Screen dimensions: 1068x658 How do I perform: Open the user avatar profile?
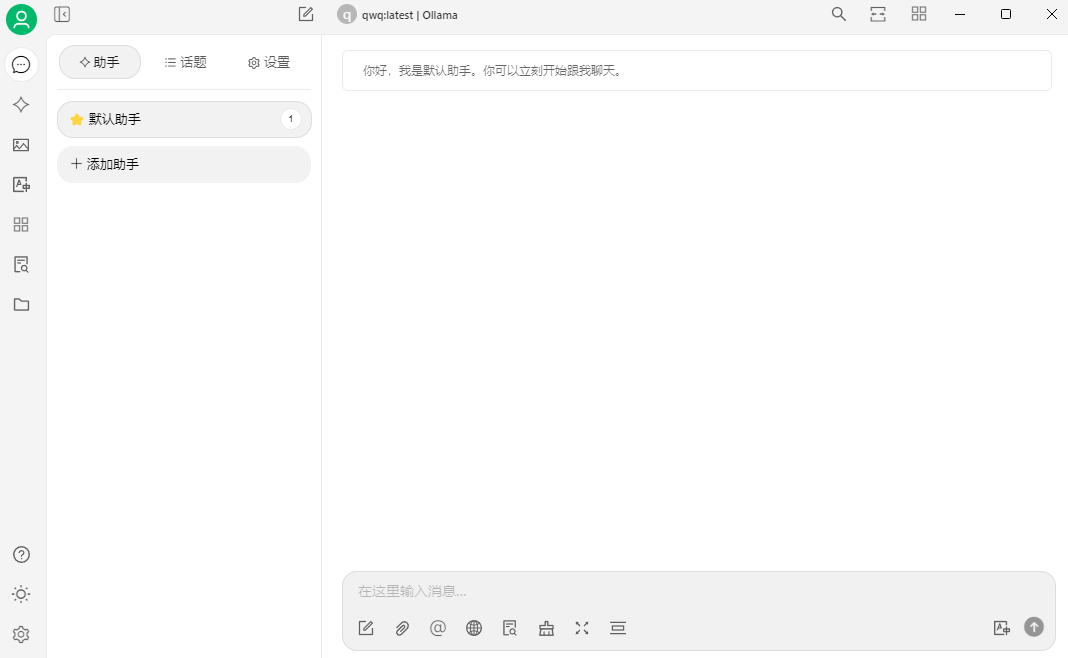click(21, 19)
